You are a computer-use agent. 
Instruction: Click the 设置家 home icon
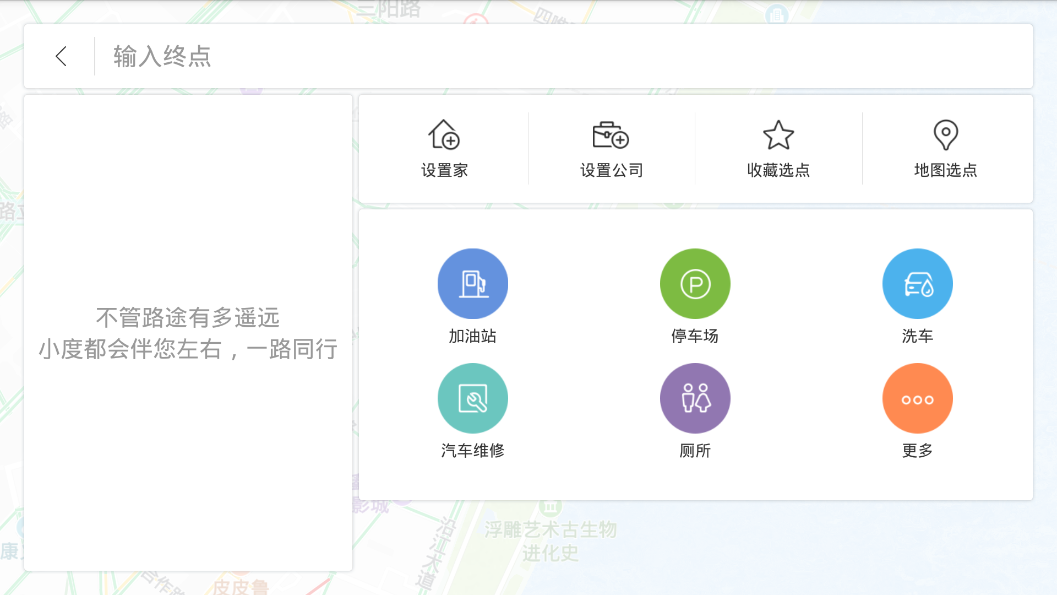[x=443, y=134]
